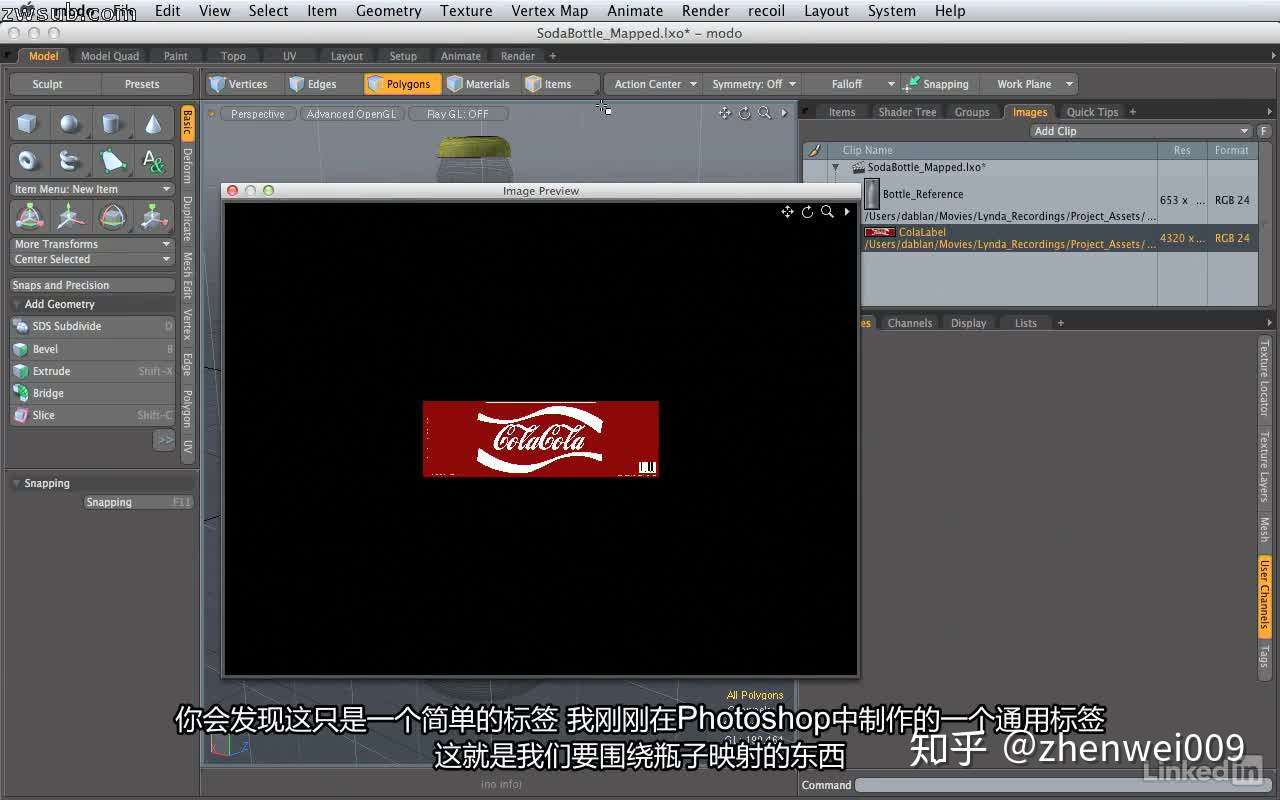The height and width of the screenshot is (800, 1280).
Task: Select the Pen polygon drawing tool
Action: [x=112, y=160]
